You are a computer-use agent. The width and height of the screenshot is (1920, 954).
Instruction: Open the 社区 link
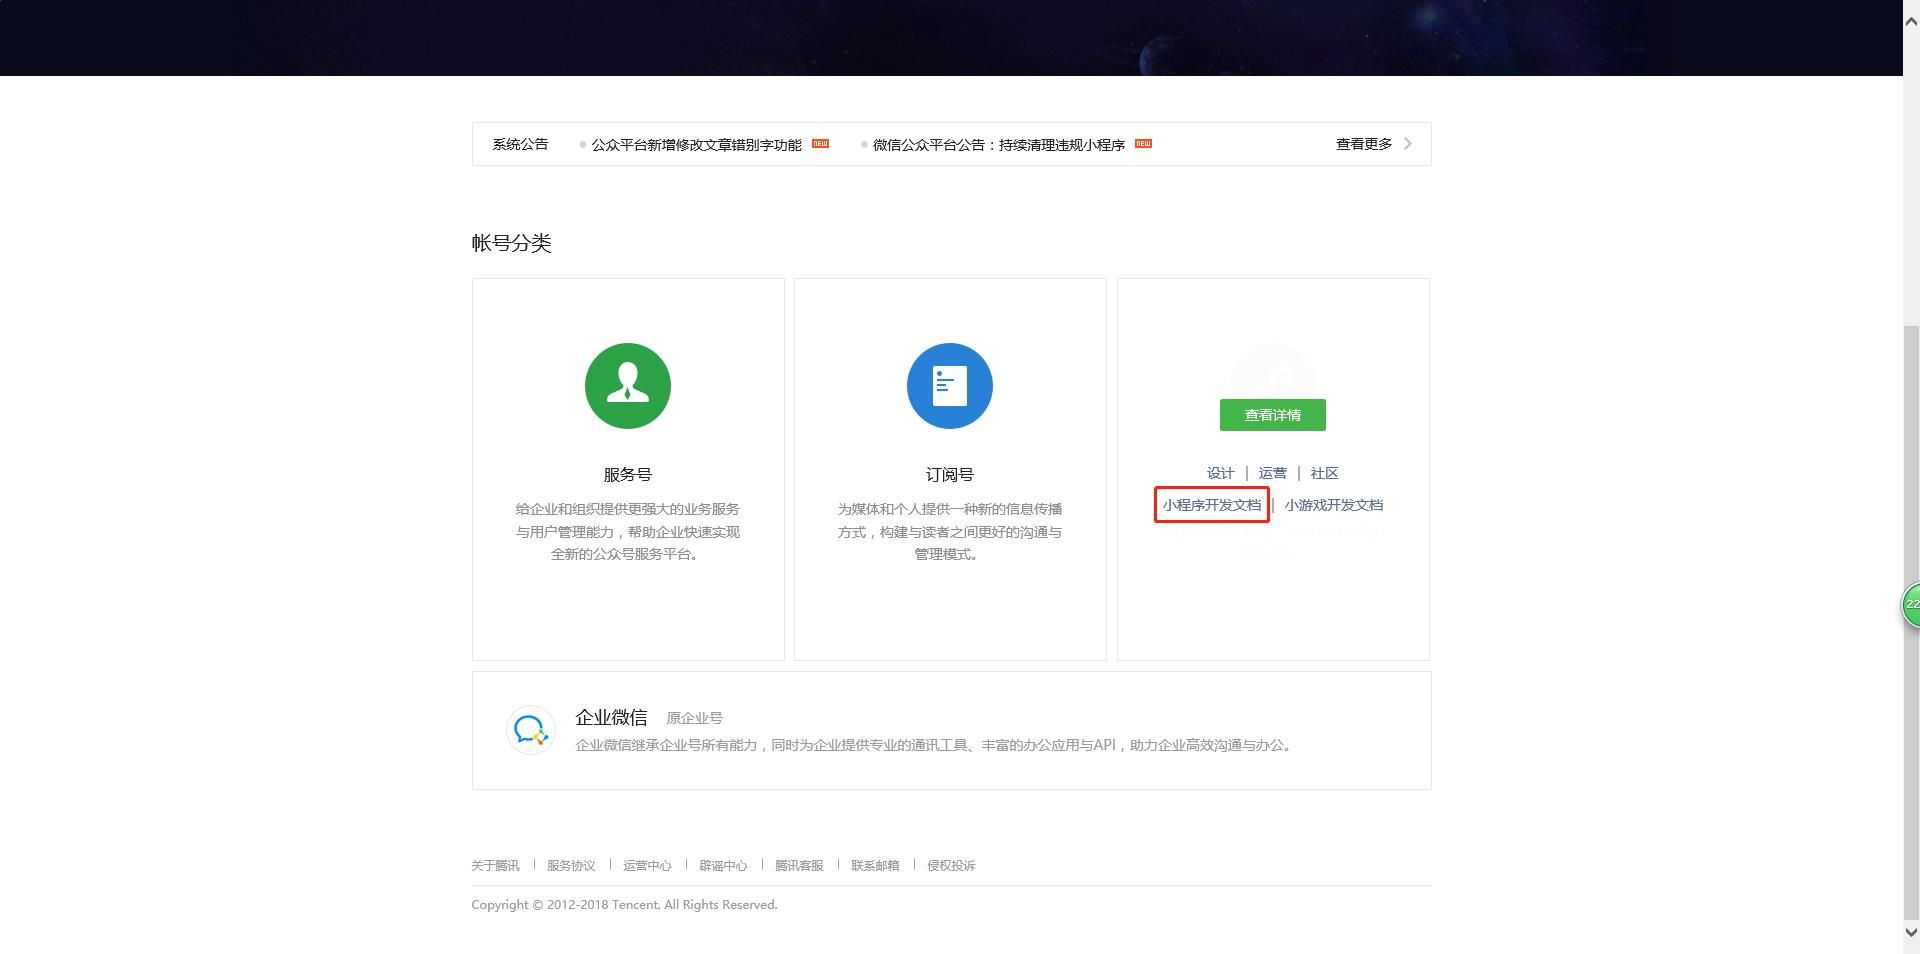[x=1322, y=473]
